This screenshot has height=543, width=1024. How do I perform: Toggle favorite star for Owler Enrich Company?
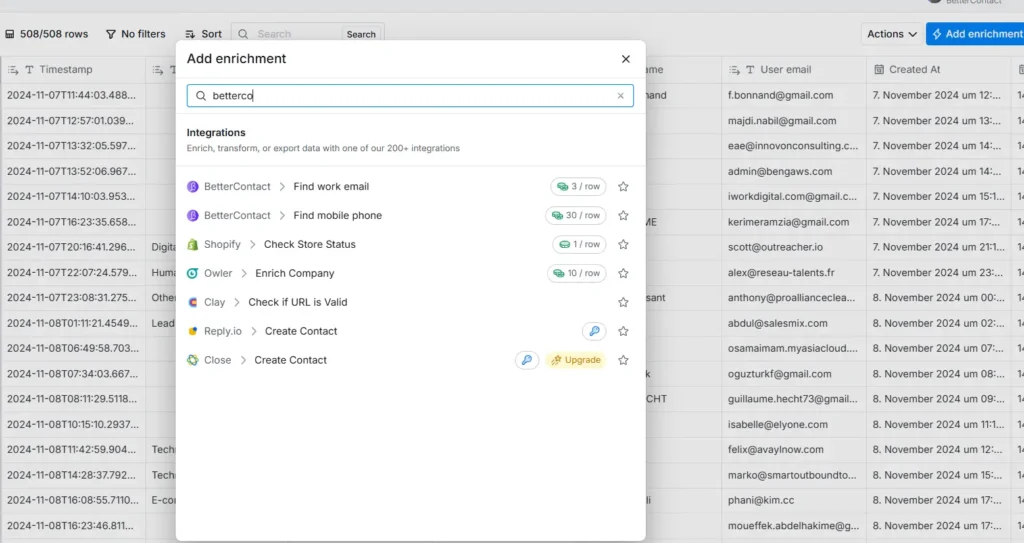pos(623,273)
